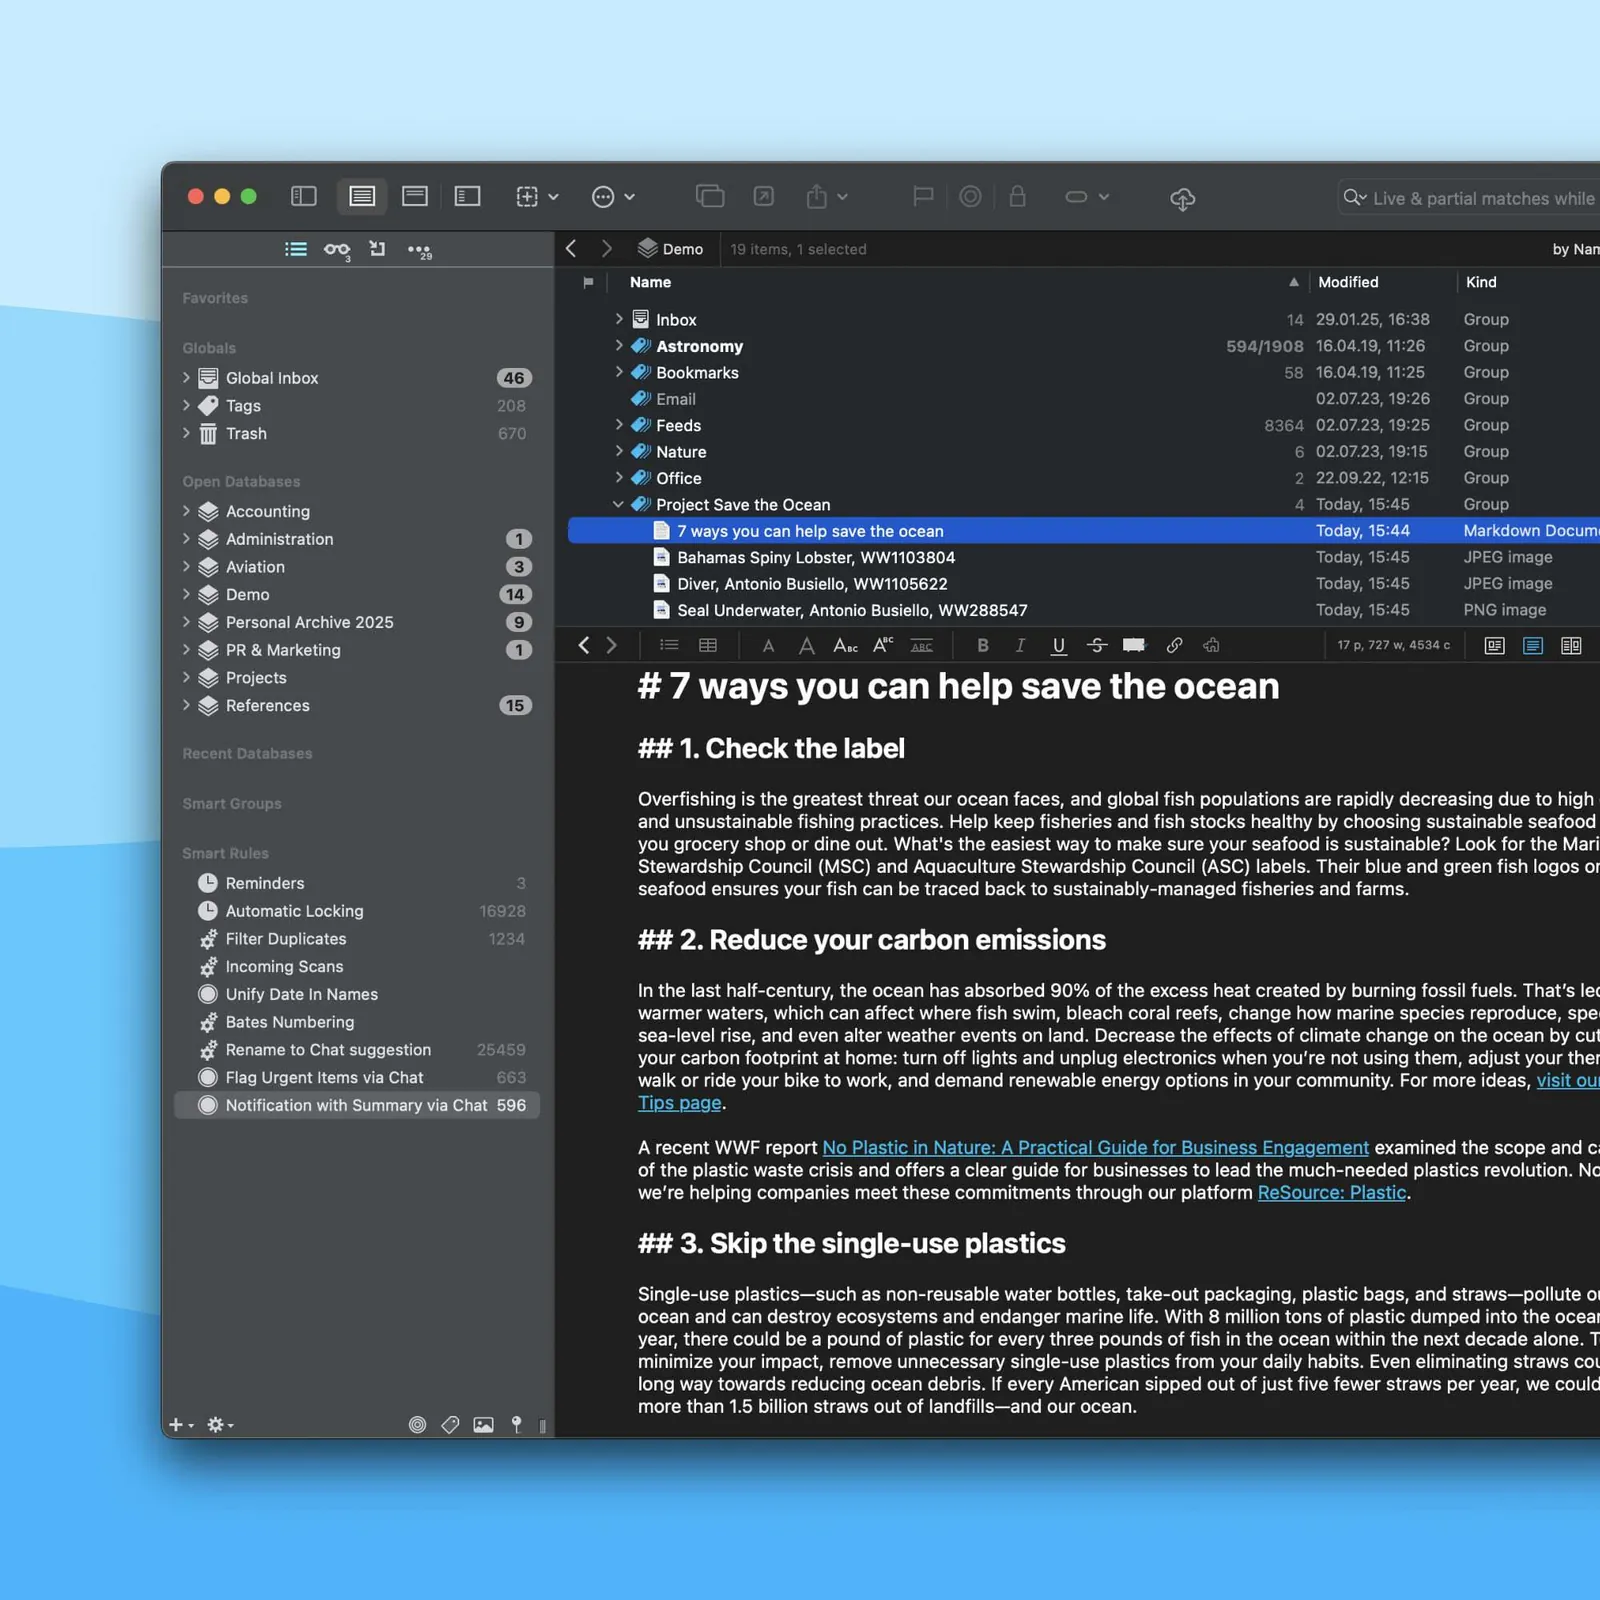The width and height of the screenshot is (1600, 1600).
Task: Click the cloud sync icon
Action: click(1182, 198)
